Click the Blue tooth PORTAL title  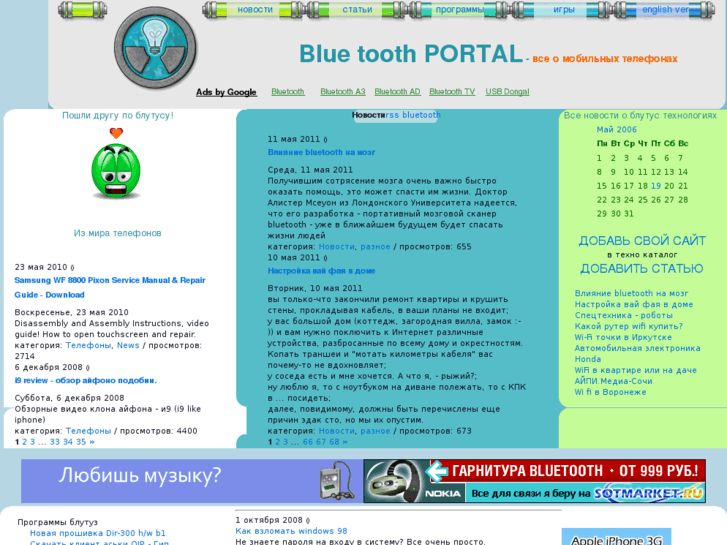tap(411, 54)
